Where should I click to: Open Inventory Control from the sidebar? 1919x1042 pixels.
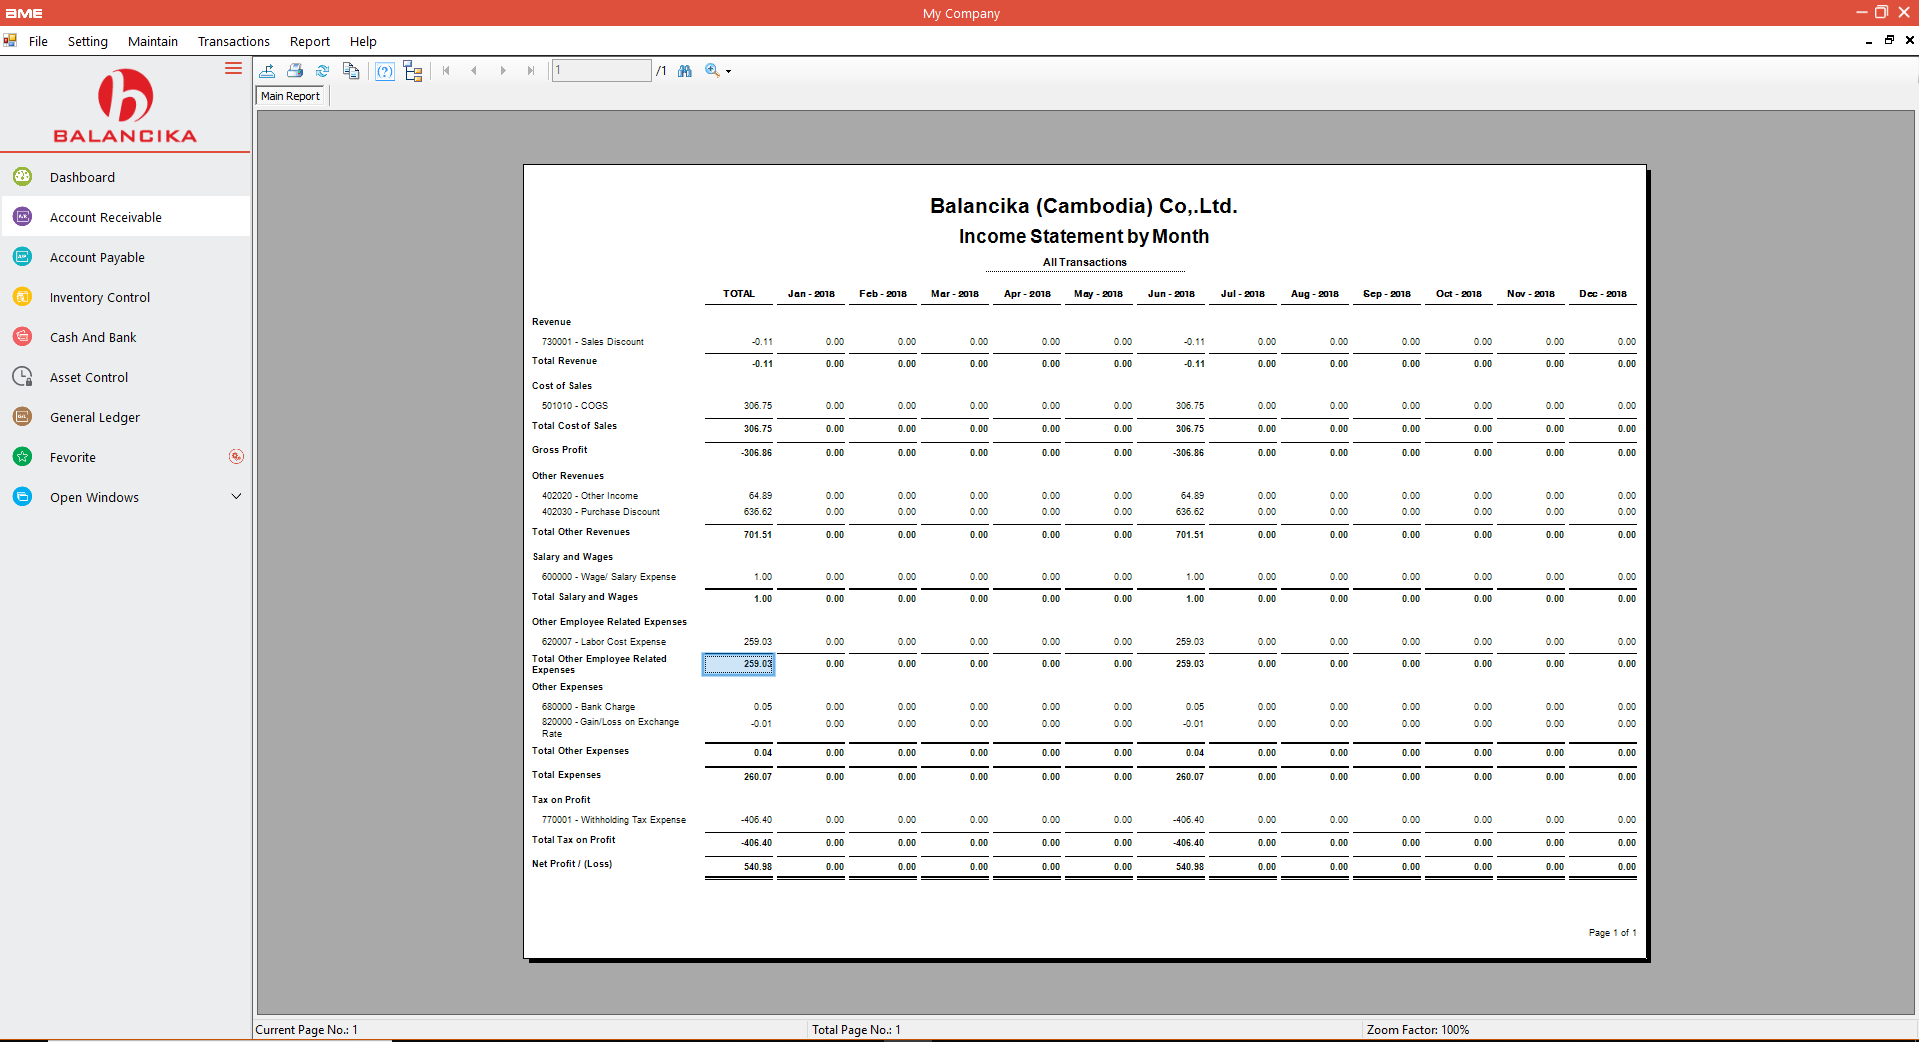pyautogui.click(x=100, y=297)
